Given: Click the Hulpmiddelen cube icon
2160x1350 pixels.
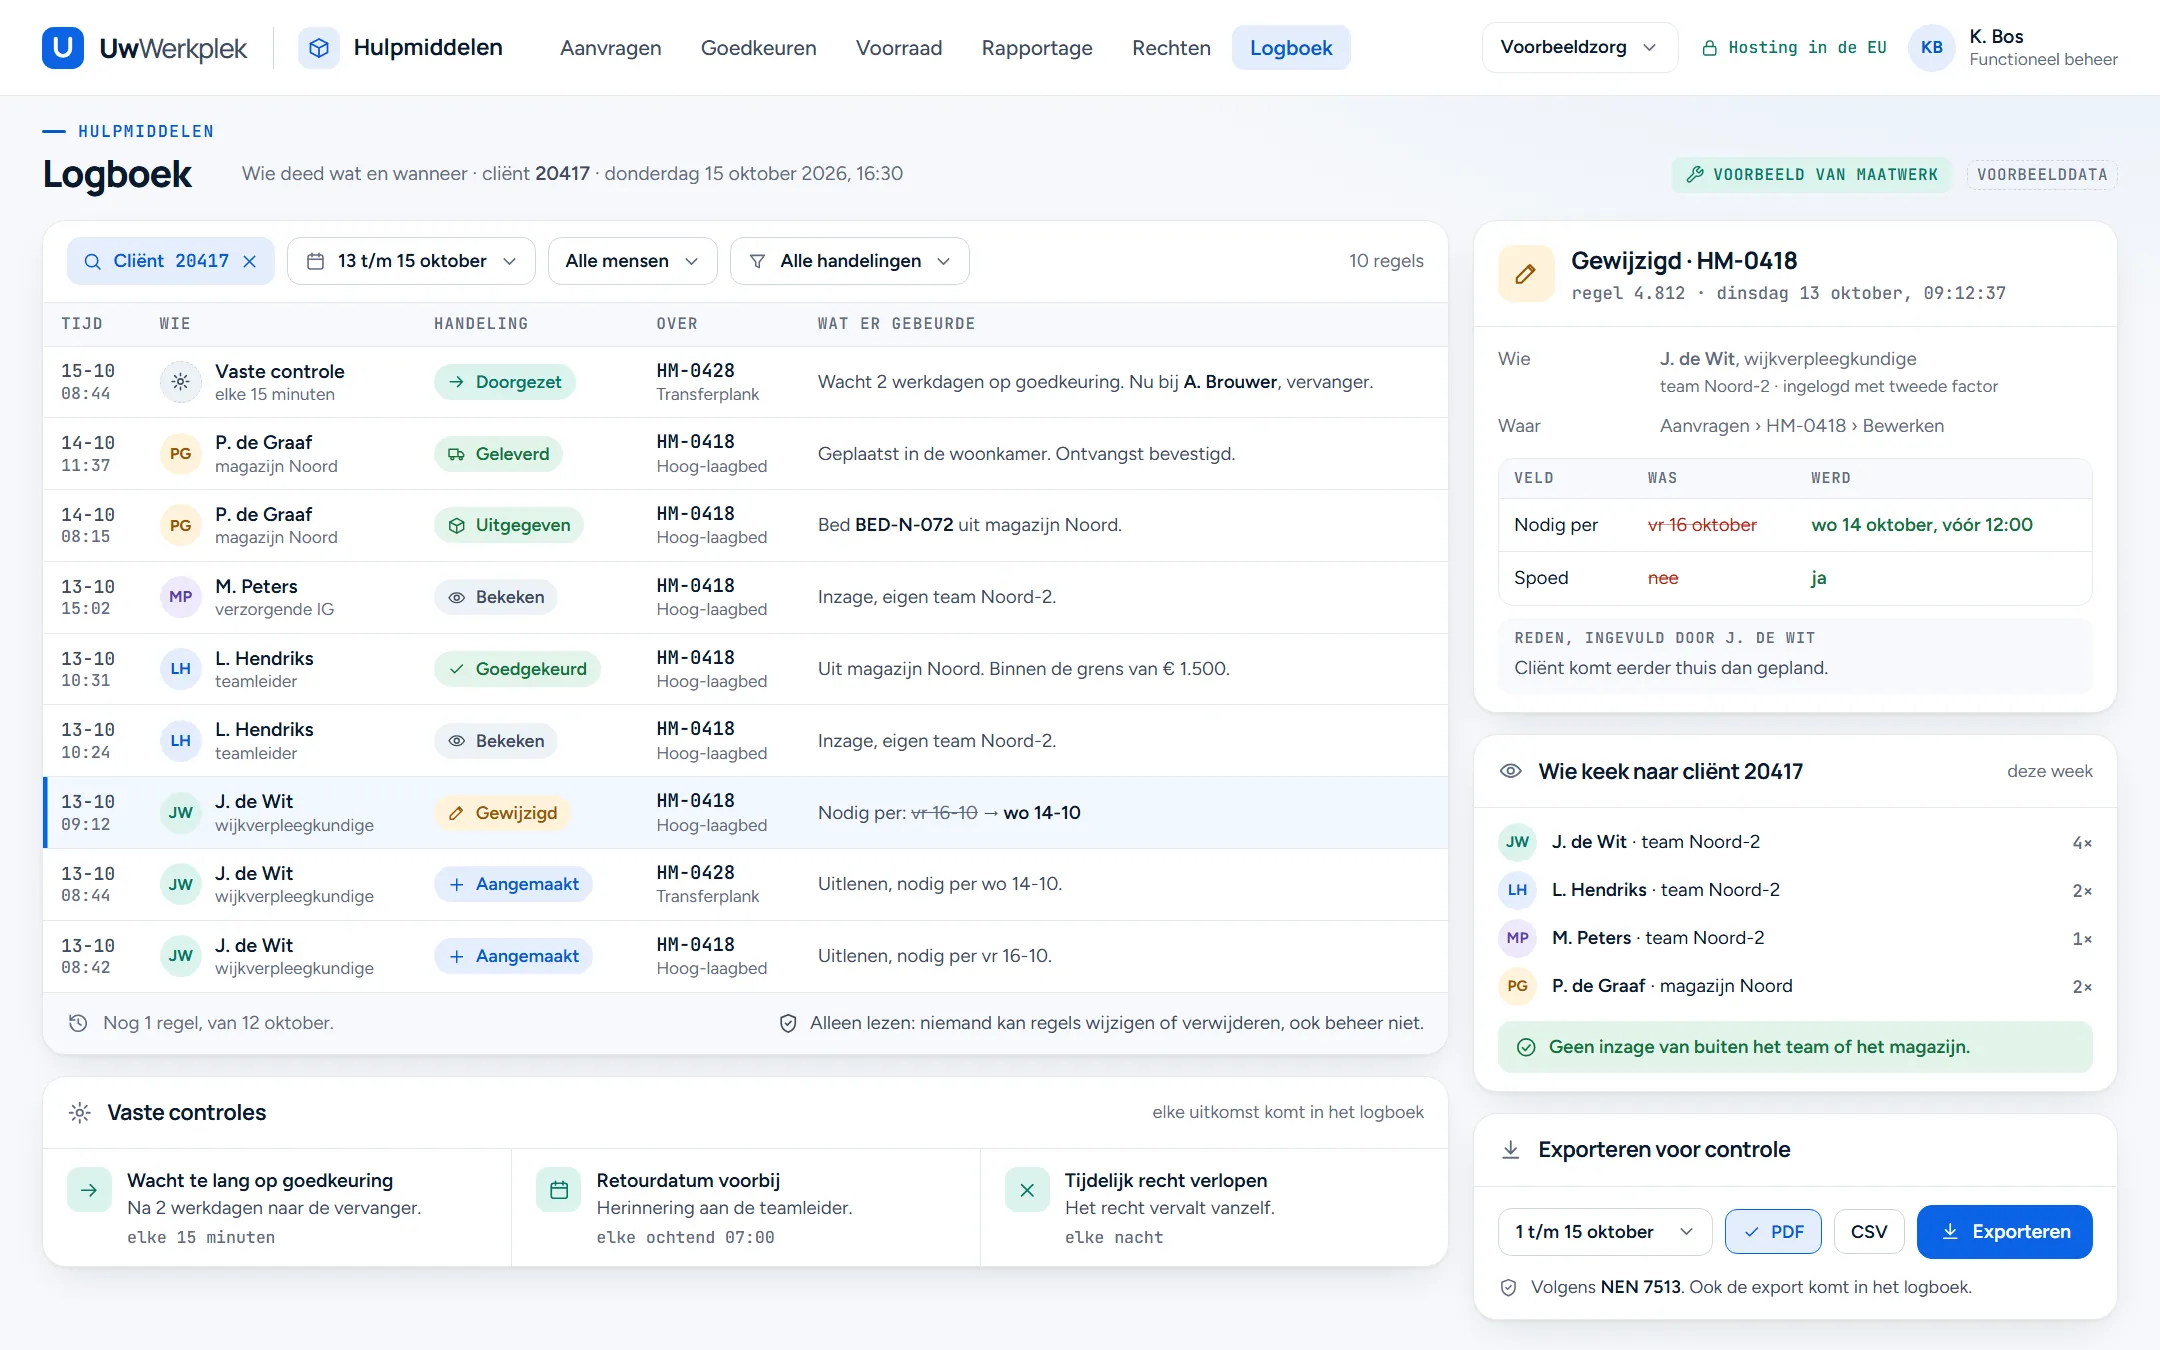Looking at the screenshot, I should [x=319, y=48].
